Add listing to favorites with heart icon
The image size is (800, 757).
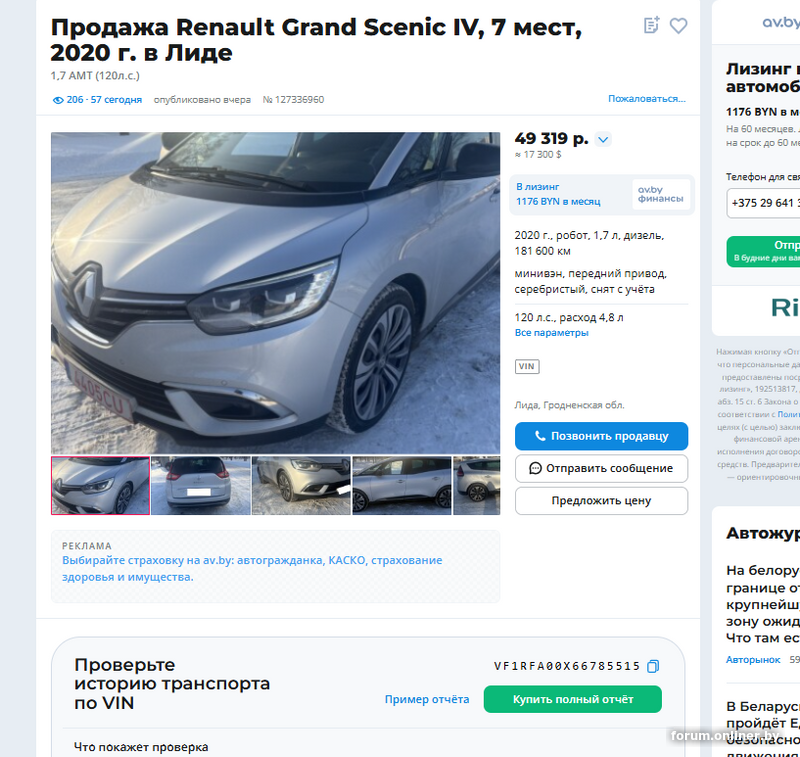coord(678,26)
